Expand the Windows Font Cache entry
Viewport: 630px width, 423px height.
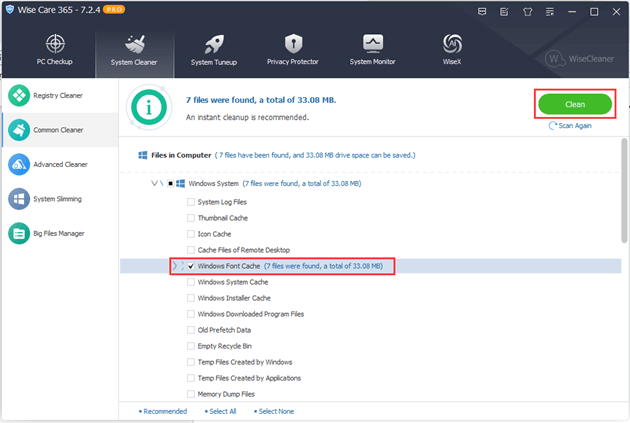coord(175,266)
